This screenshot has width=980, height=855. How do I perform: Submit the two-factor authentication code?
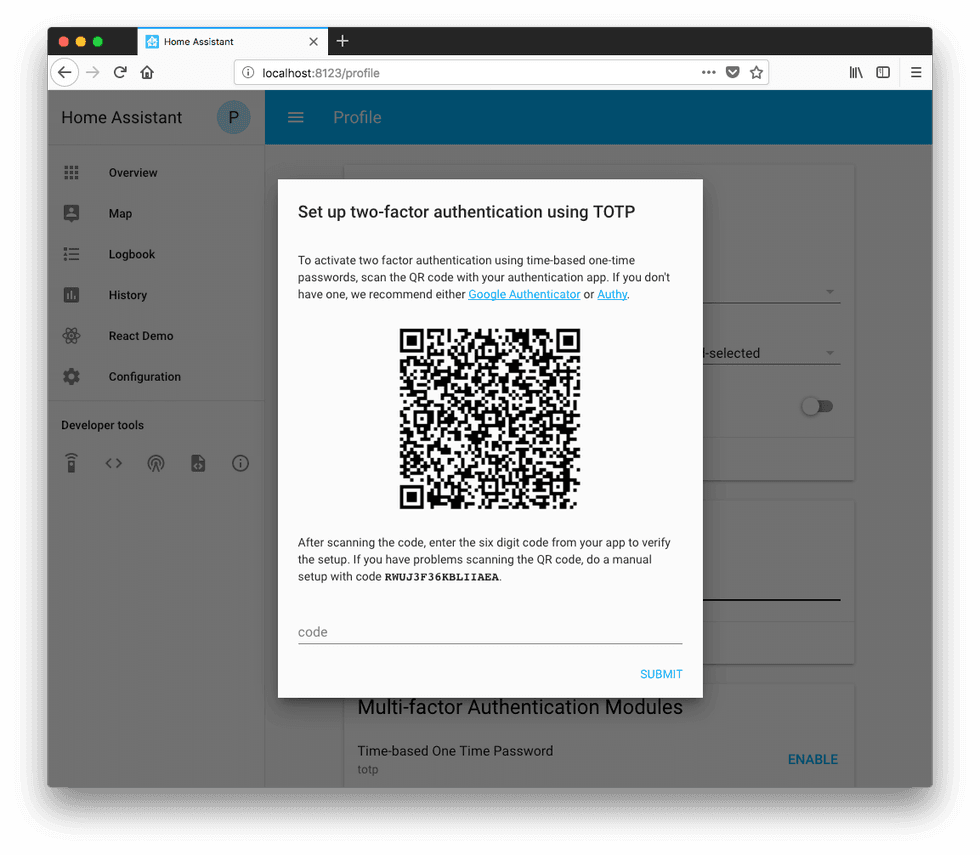point(660,674)
